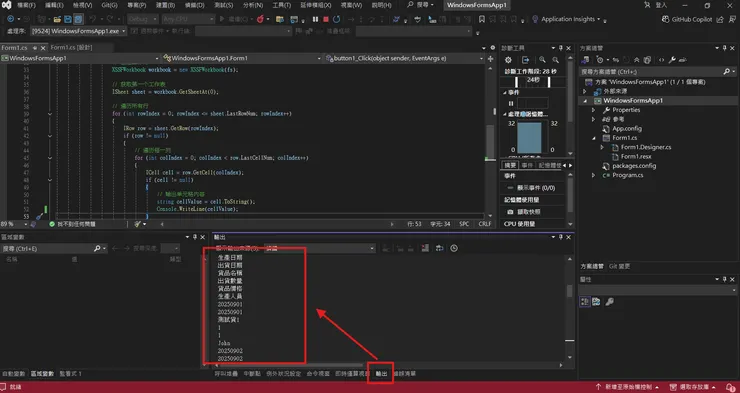Viewport: 740px width, 393px height.
Task: Open the WindowsFormsApp1.Form1 type dropdown
Action: coord(242,59)
